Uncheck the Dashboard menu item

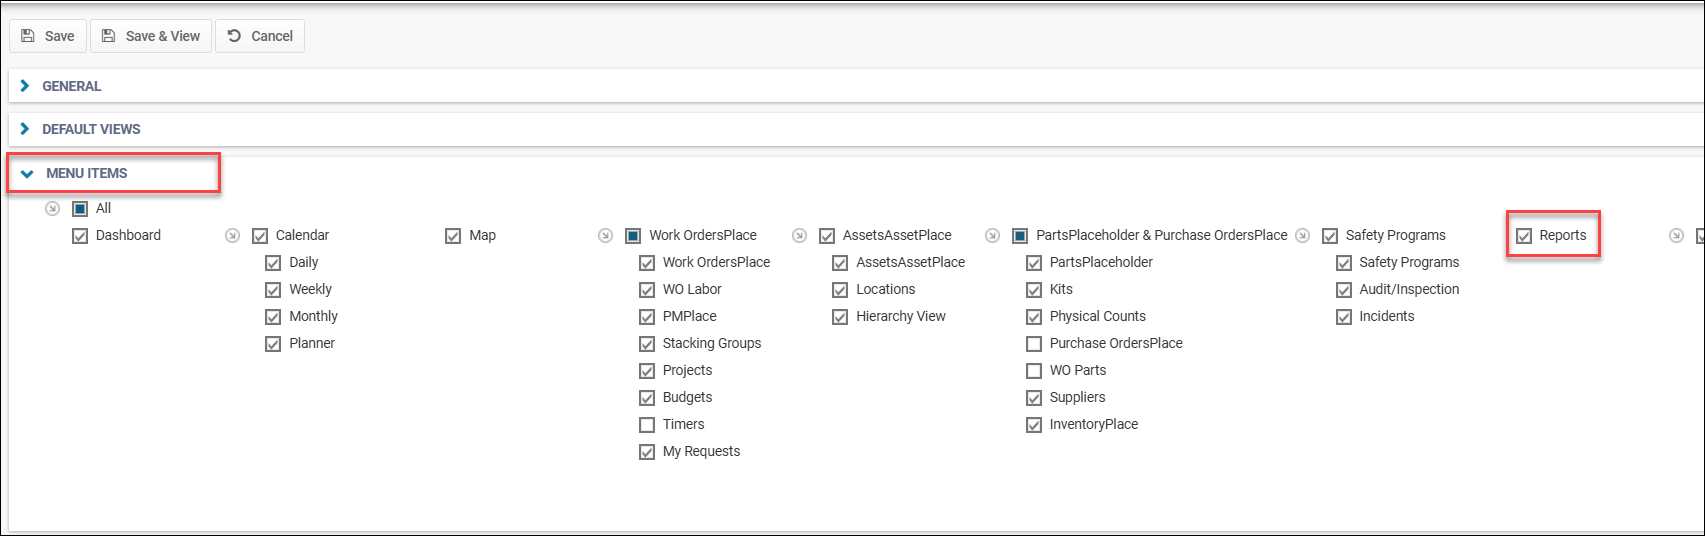pyautogui.click(x=80, y=236)
